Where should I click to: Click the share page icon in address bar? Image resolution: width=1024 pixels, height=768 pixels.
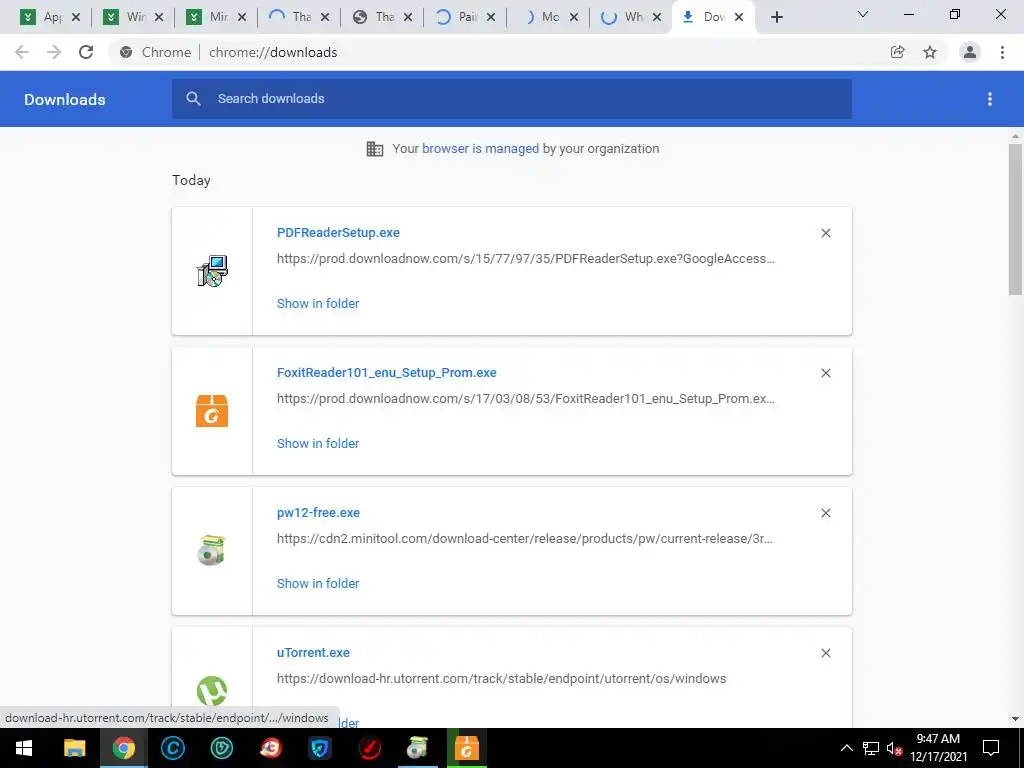[897, 52]
